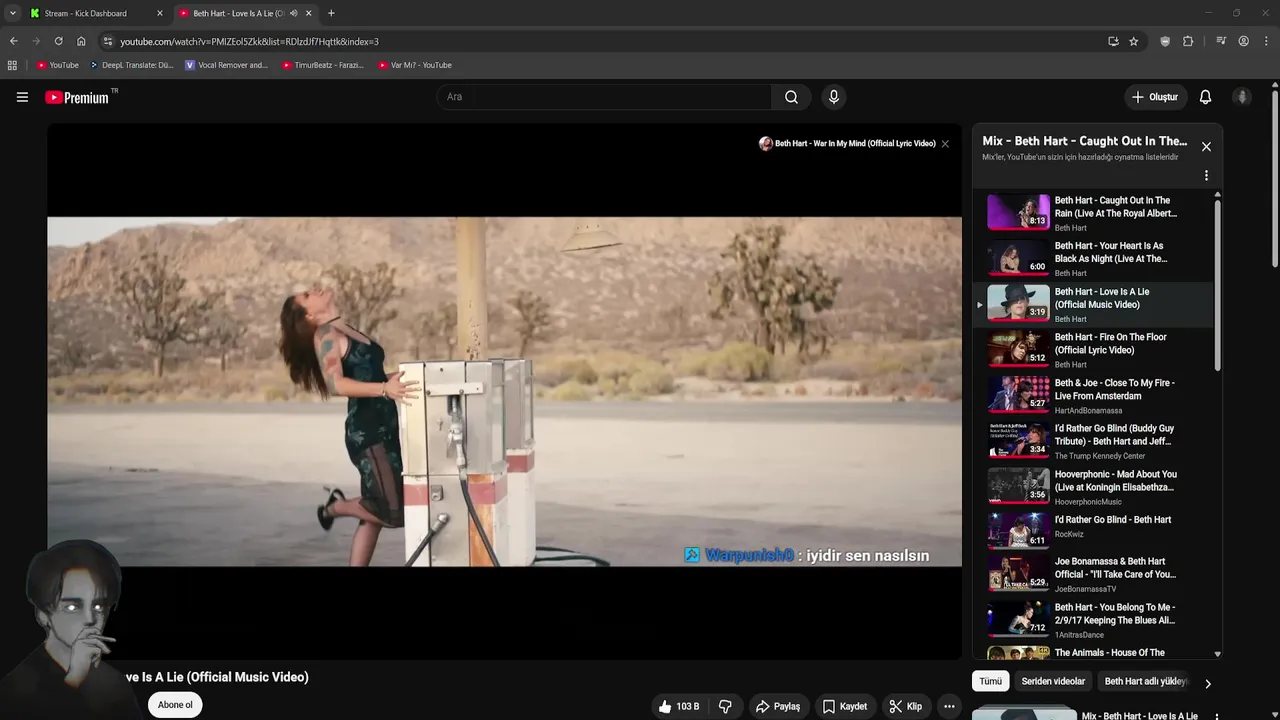
Task: Click the Oluştur create button
Action: pos(1154,97)
